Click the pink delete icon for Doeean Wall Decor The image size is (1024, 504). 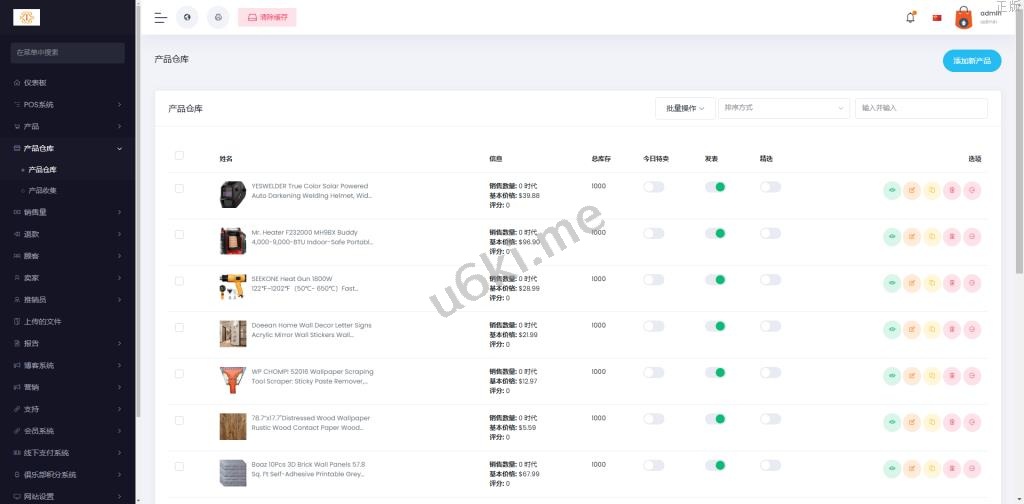coord(952,328)
